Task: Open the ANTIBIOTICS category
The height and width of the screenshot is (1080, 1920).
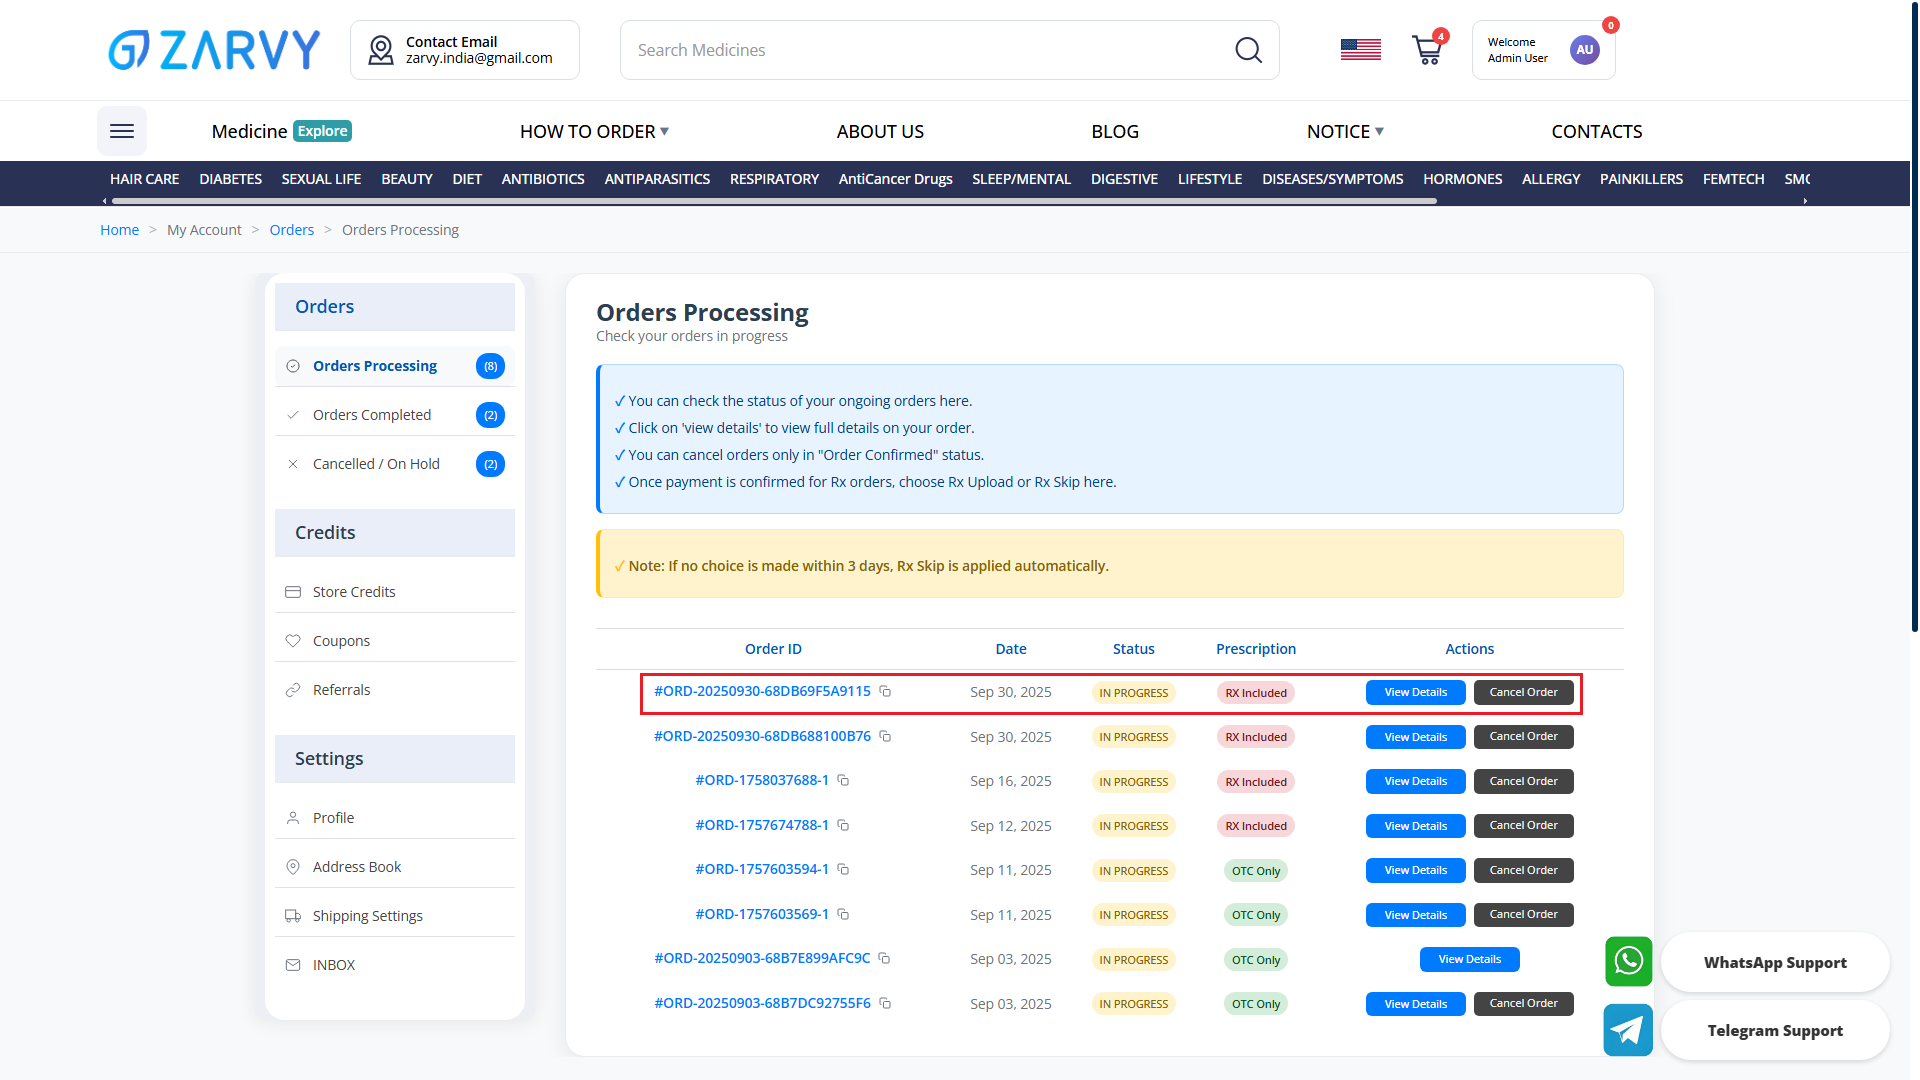Action: (x=543, y=179)
